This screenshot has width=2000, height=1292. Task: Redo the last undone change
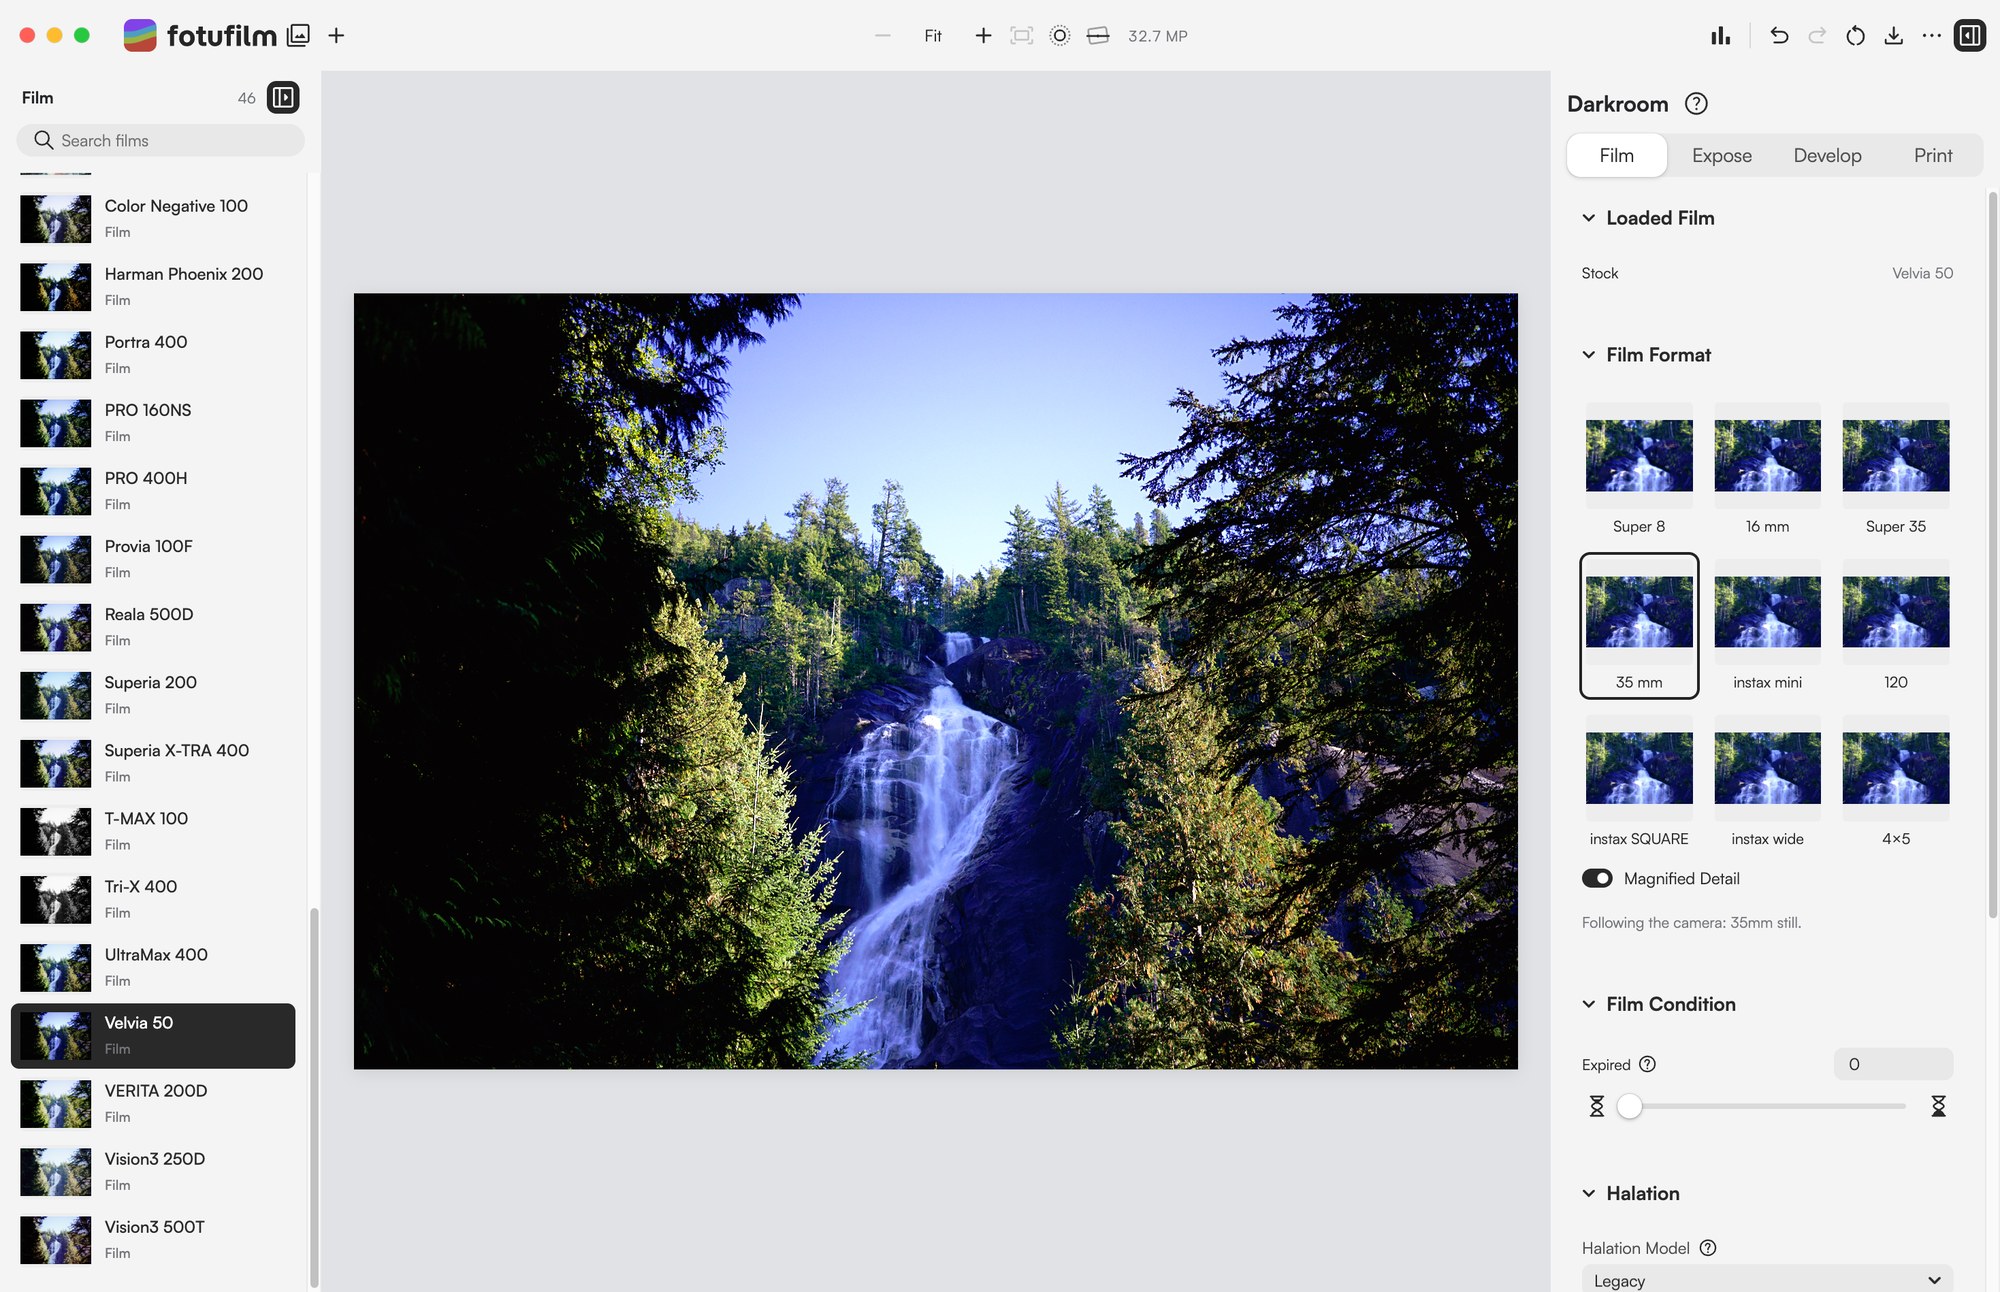pyautogui.click(x=1817, y=35)
